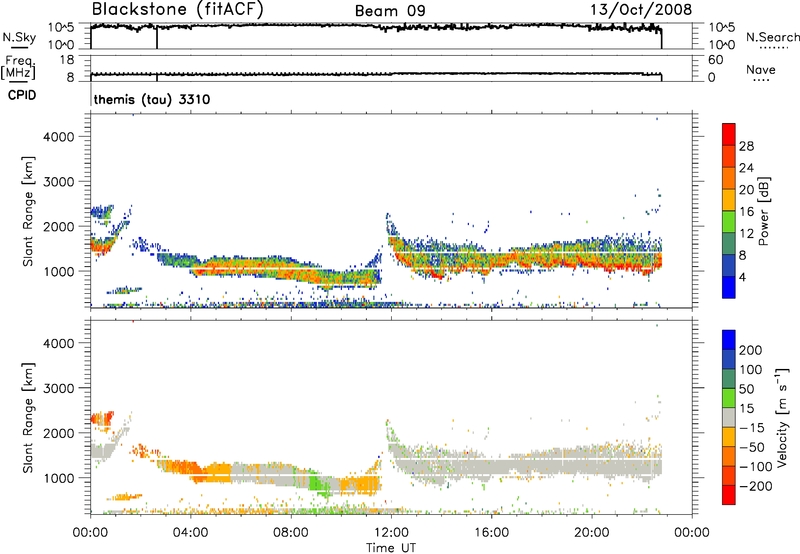Click the '16' power colorbar label
The width and height of the screenshot is (800, 554).
pos(746,212)
